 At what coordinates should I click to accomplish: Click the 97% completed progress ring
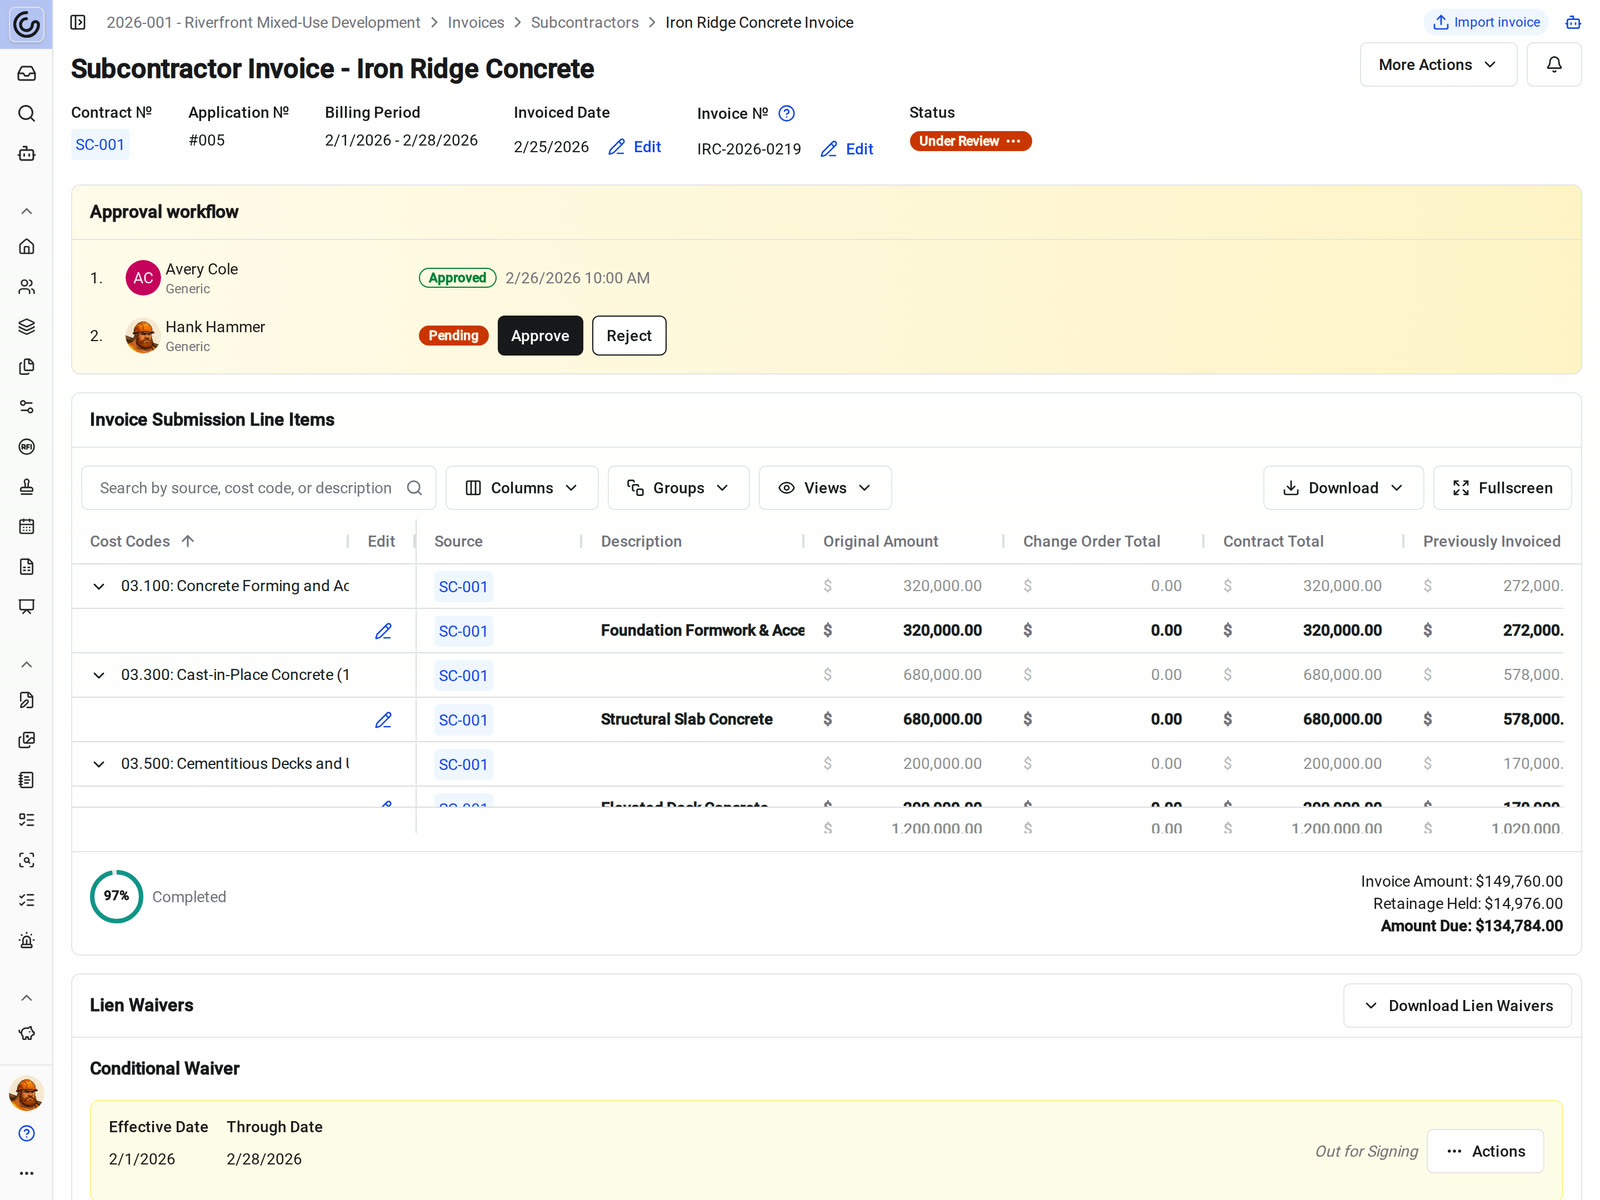pyautogui.click(x=117, y=897)
